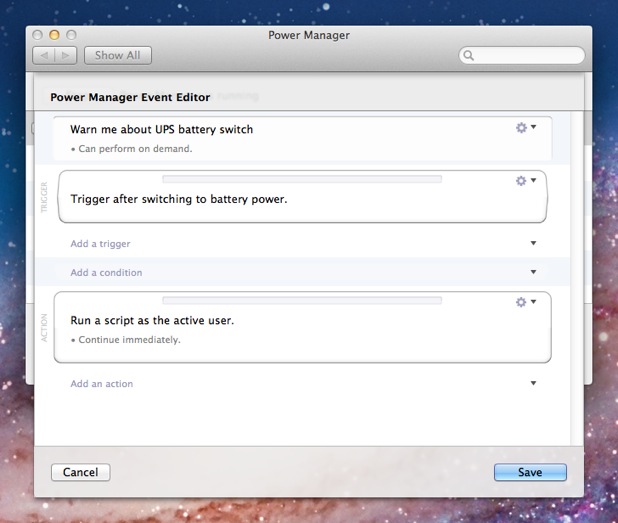Screen dimensions: 618x523
Task: Go forward with toolbar forward arrow
Action: click(65, 56)
